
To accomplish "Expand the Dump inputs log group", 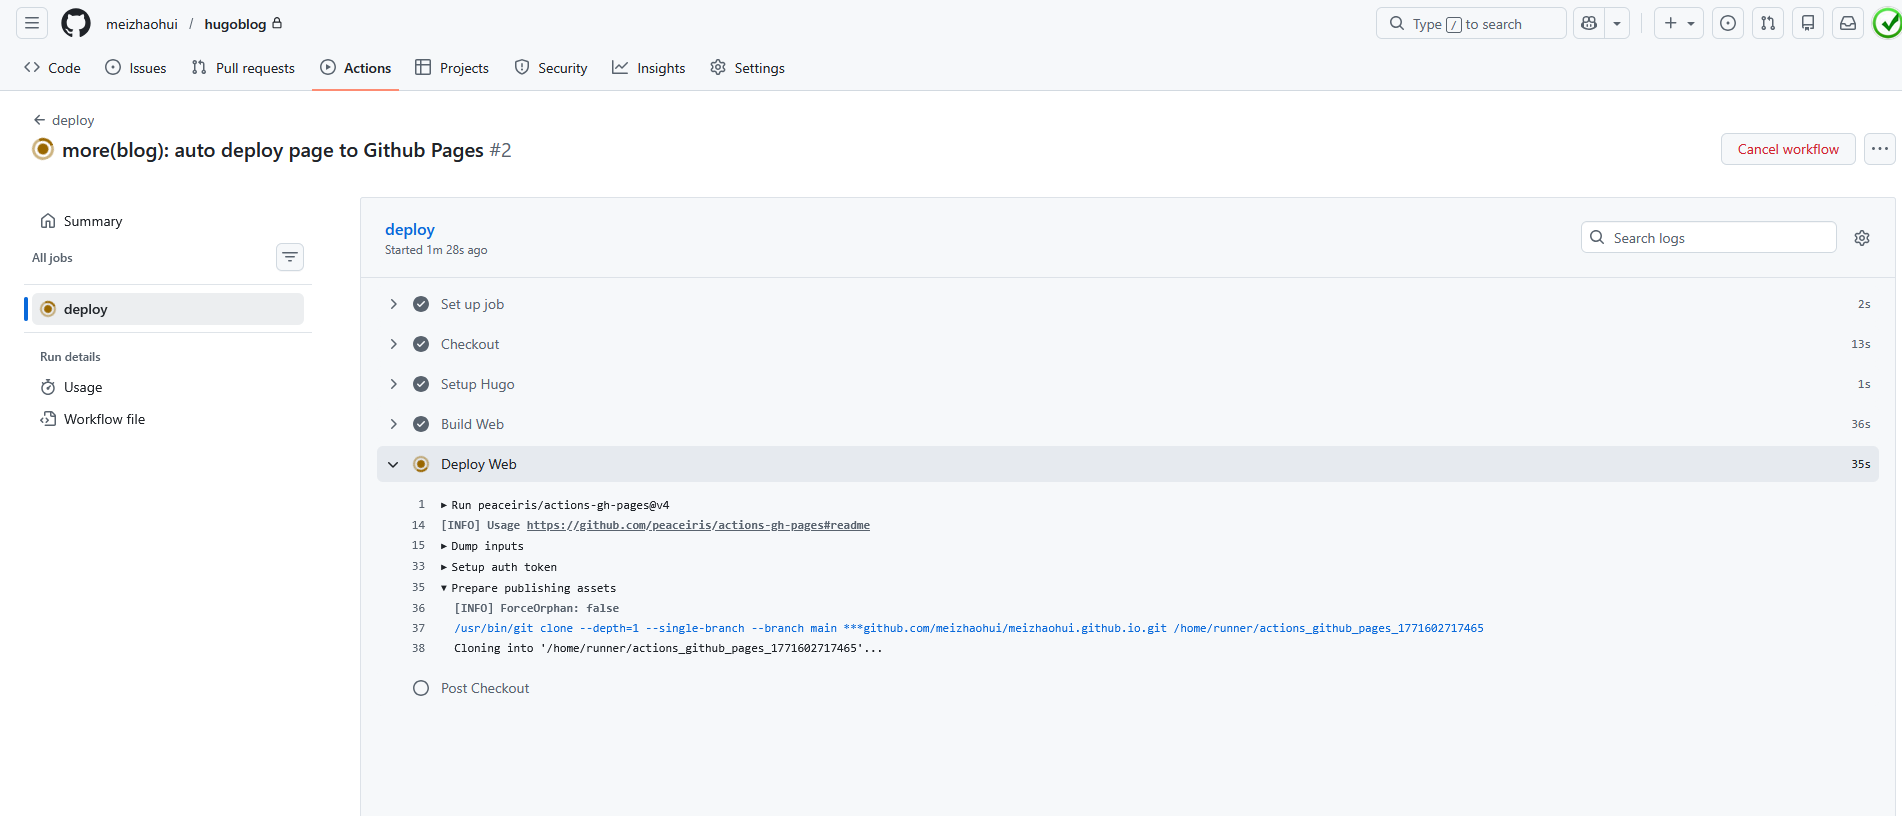I will (486, 546).
